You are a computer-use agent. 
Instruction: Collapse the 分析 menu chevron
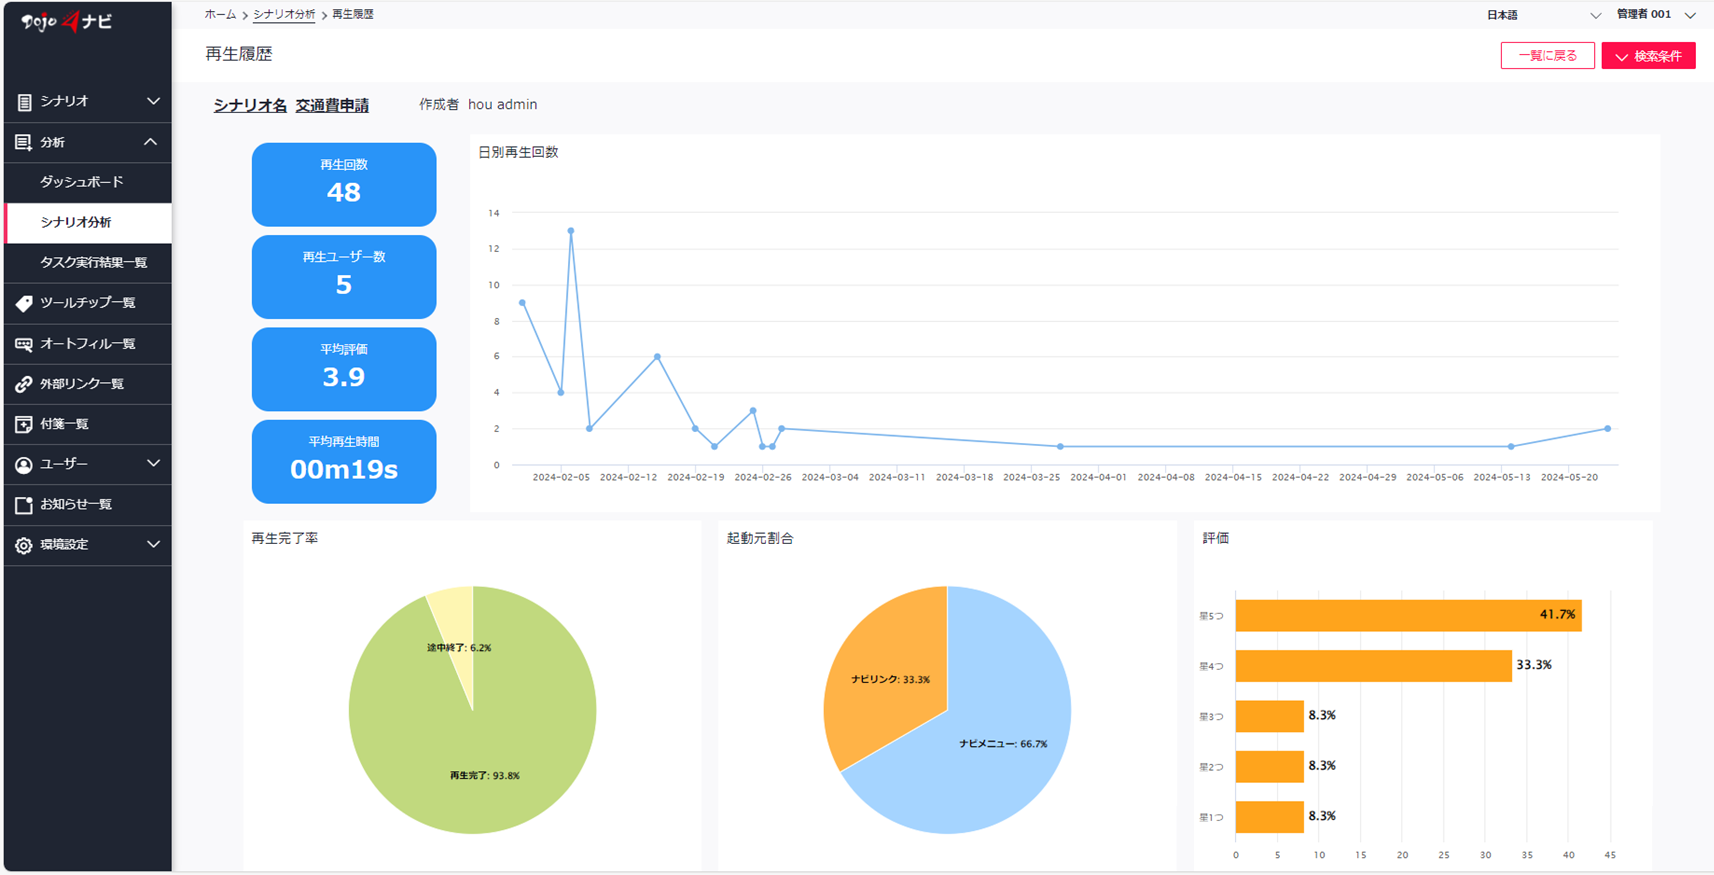pyautogui.click(x=151, y=142)
